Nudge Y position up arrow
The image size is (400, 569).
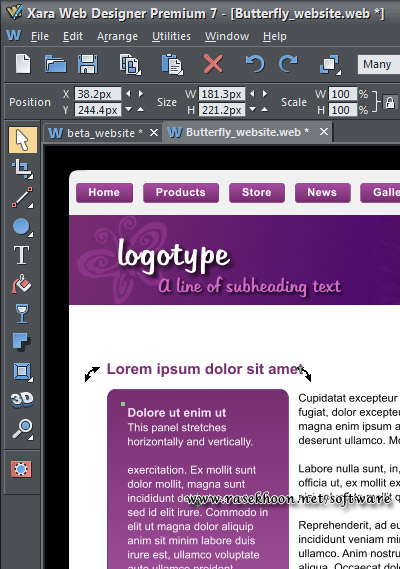click(140, 109)
